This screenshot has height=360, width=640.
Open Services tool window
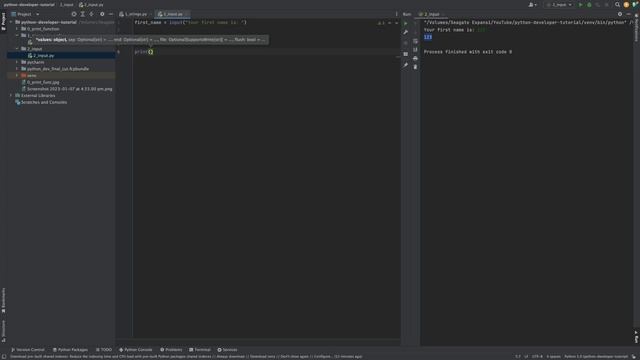(x=227, y=350)
